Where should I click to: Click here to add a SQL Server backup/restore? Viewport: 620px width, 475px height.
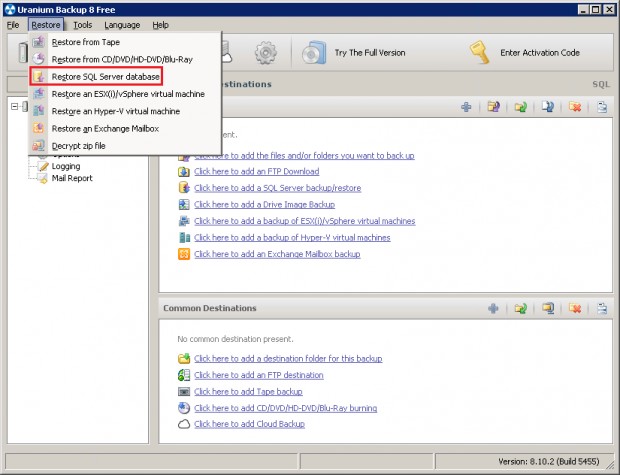pyautogui.click(x=278, y=188)
